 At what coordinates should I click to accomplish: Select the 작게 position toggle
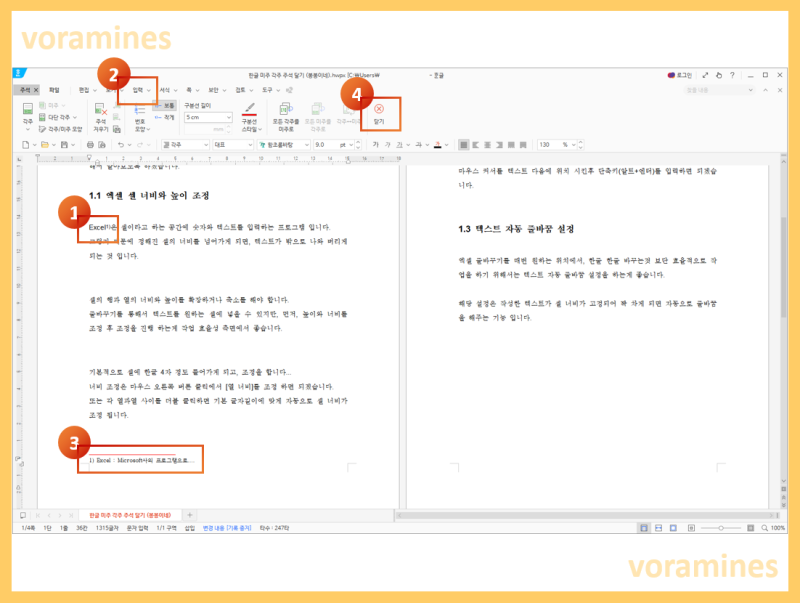[165, 117]
